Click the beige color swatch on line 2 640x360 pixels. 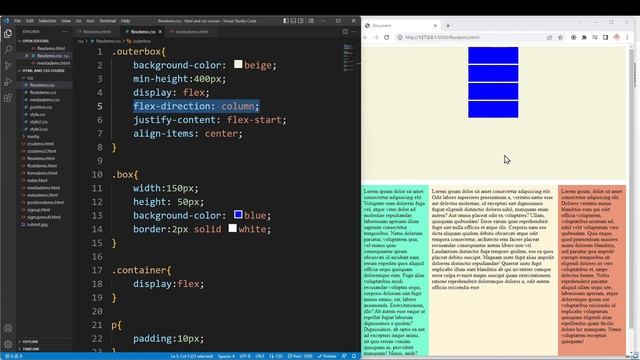pyautogui.click(x=238, y=64)
